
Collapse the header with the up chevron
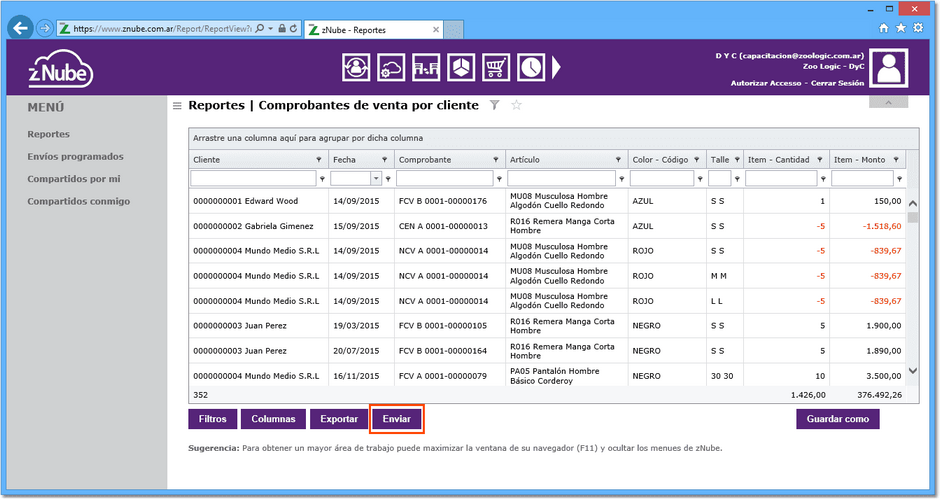pos(888,103)
